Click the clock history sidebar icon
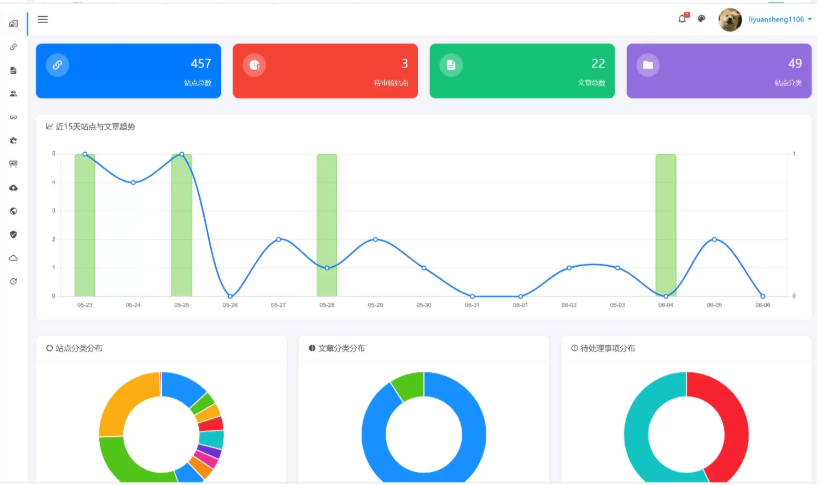The image size is (823, 486). coord(13,281)
